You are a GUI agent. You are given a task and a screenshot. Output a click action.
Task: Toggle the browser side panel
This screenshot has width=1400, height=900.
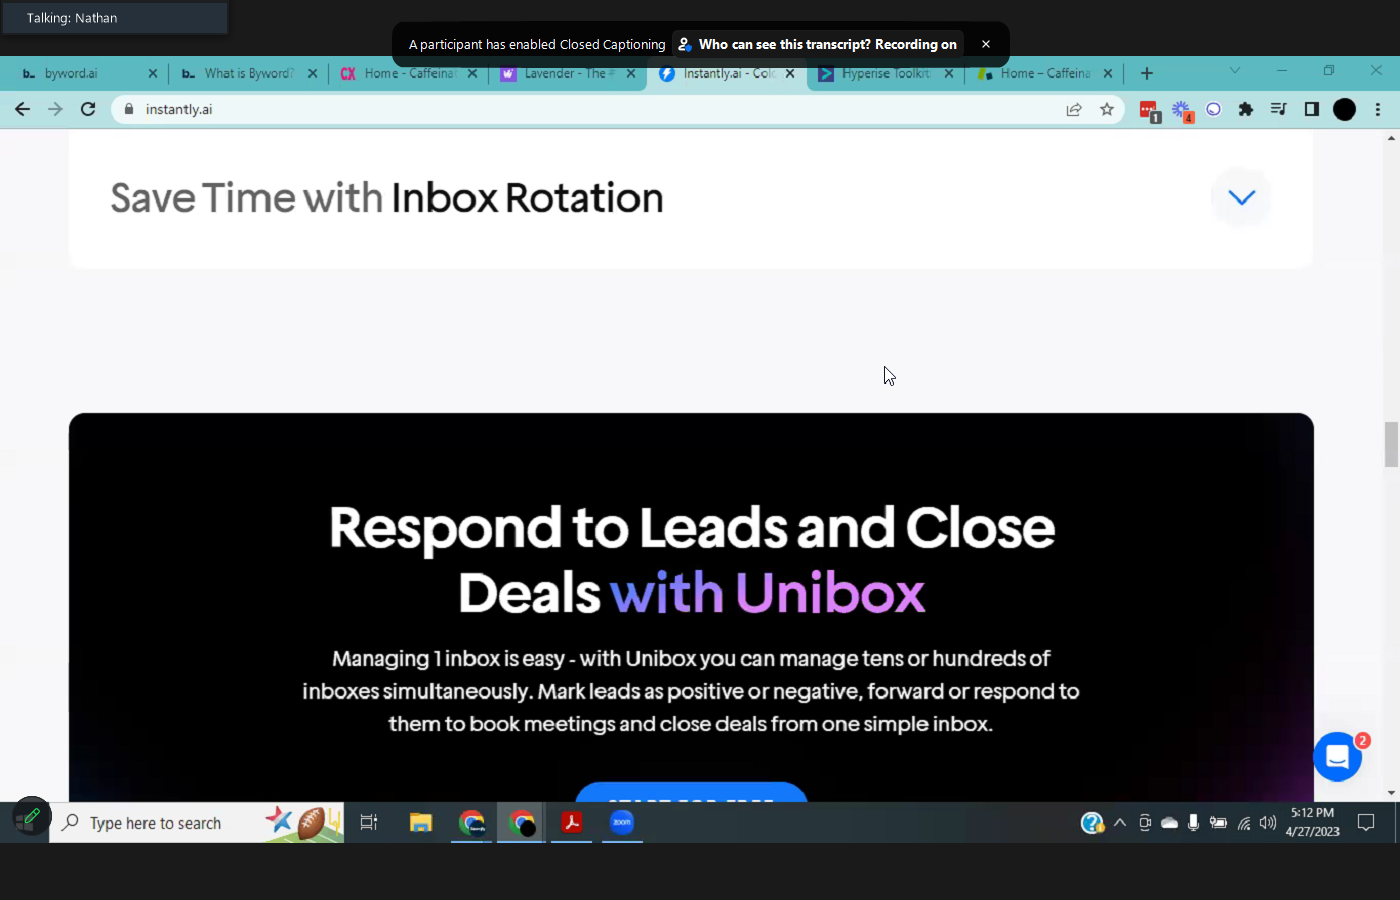pyautogui.click(x=1311, y=109)
